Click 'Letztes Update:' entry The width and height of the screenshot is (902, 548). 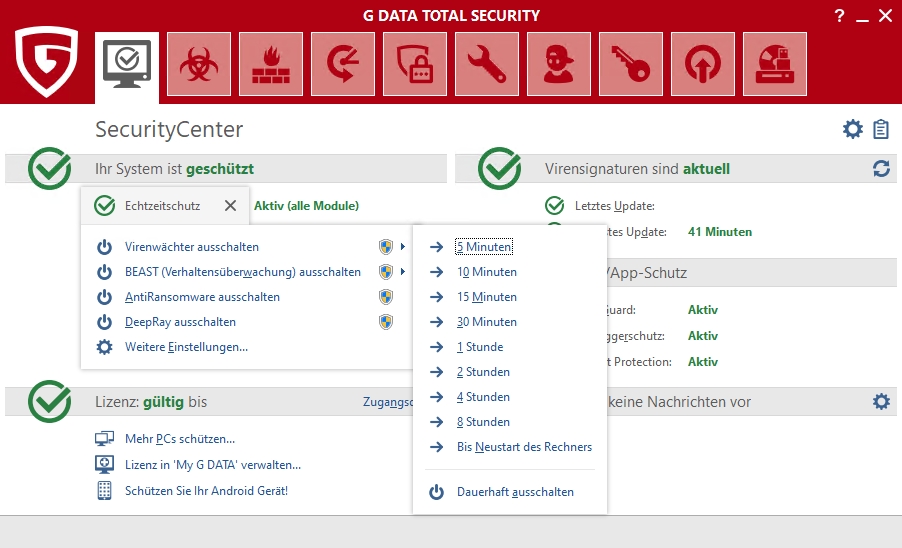(614, 206)
